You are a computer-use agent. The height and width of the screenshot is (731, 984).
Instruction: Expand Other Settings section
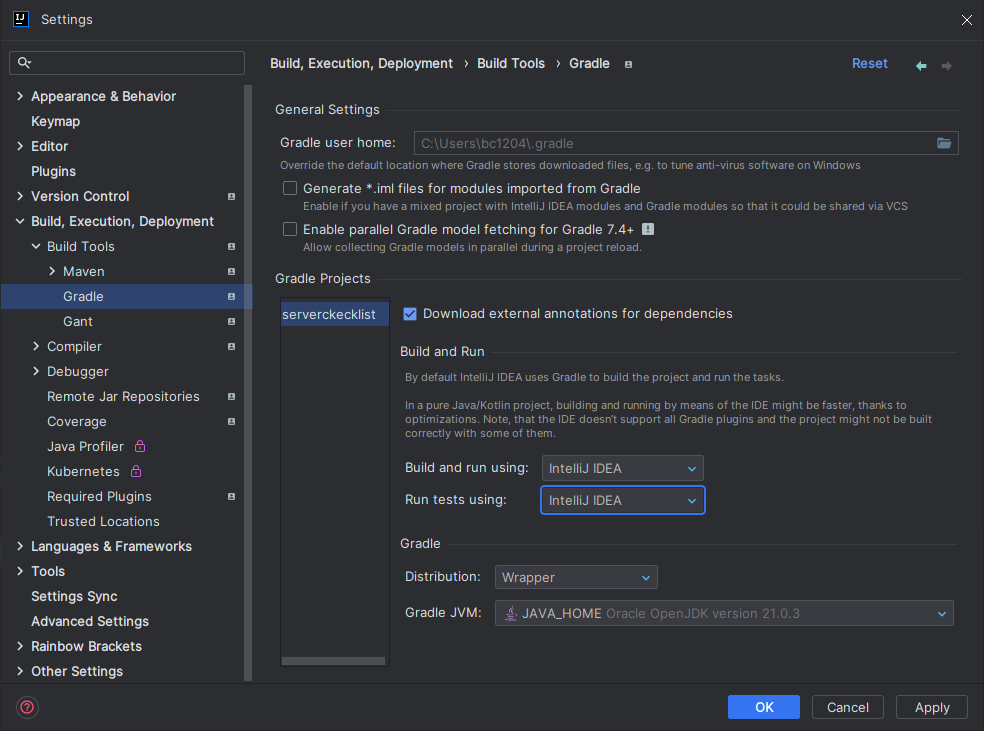click(x=20, y=671)
